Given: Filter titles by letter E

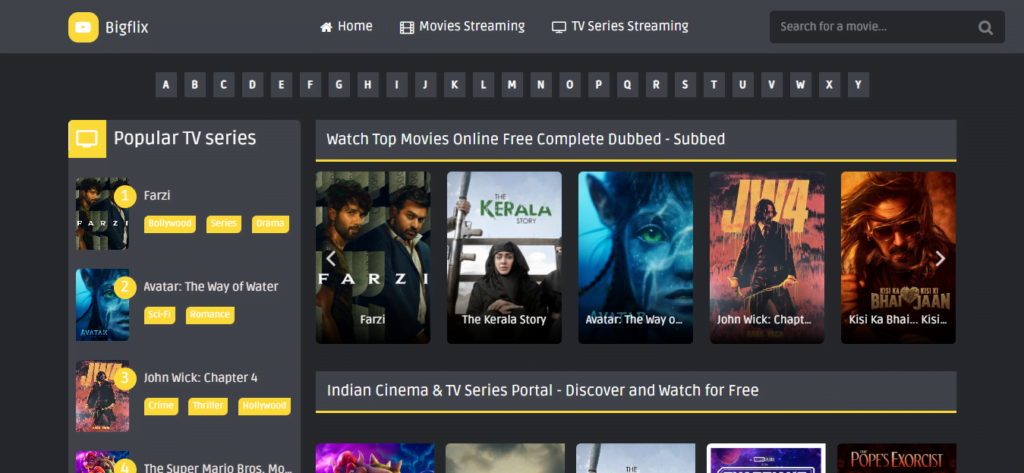Looking at the screenshot, I should click(x=281, y=85).
